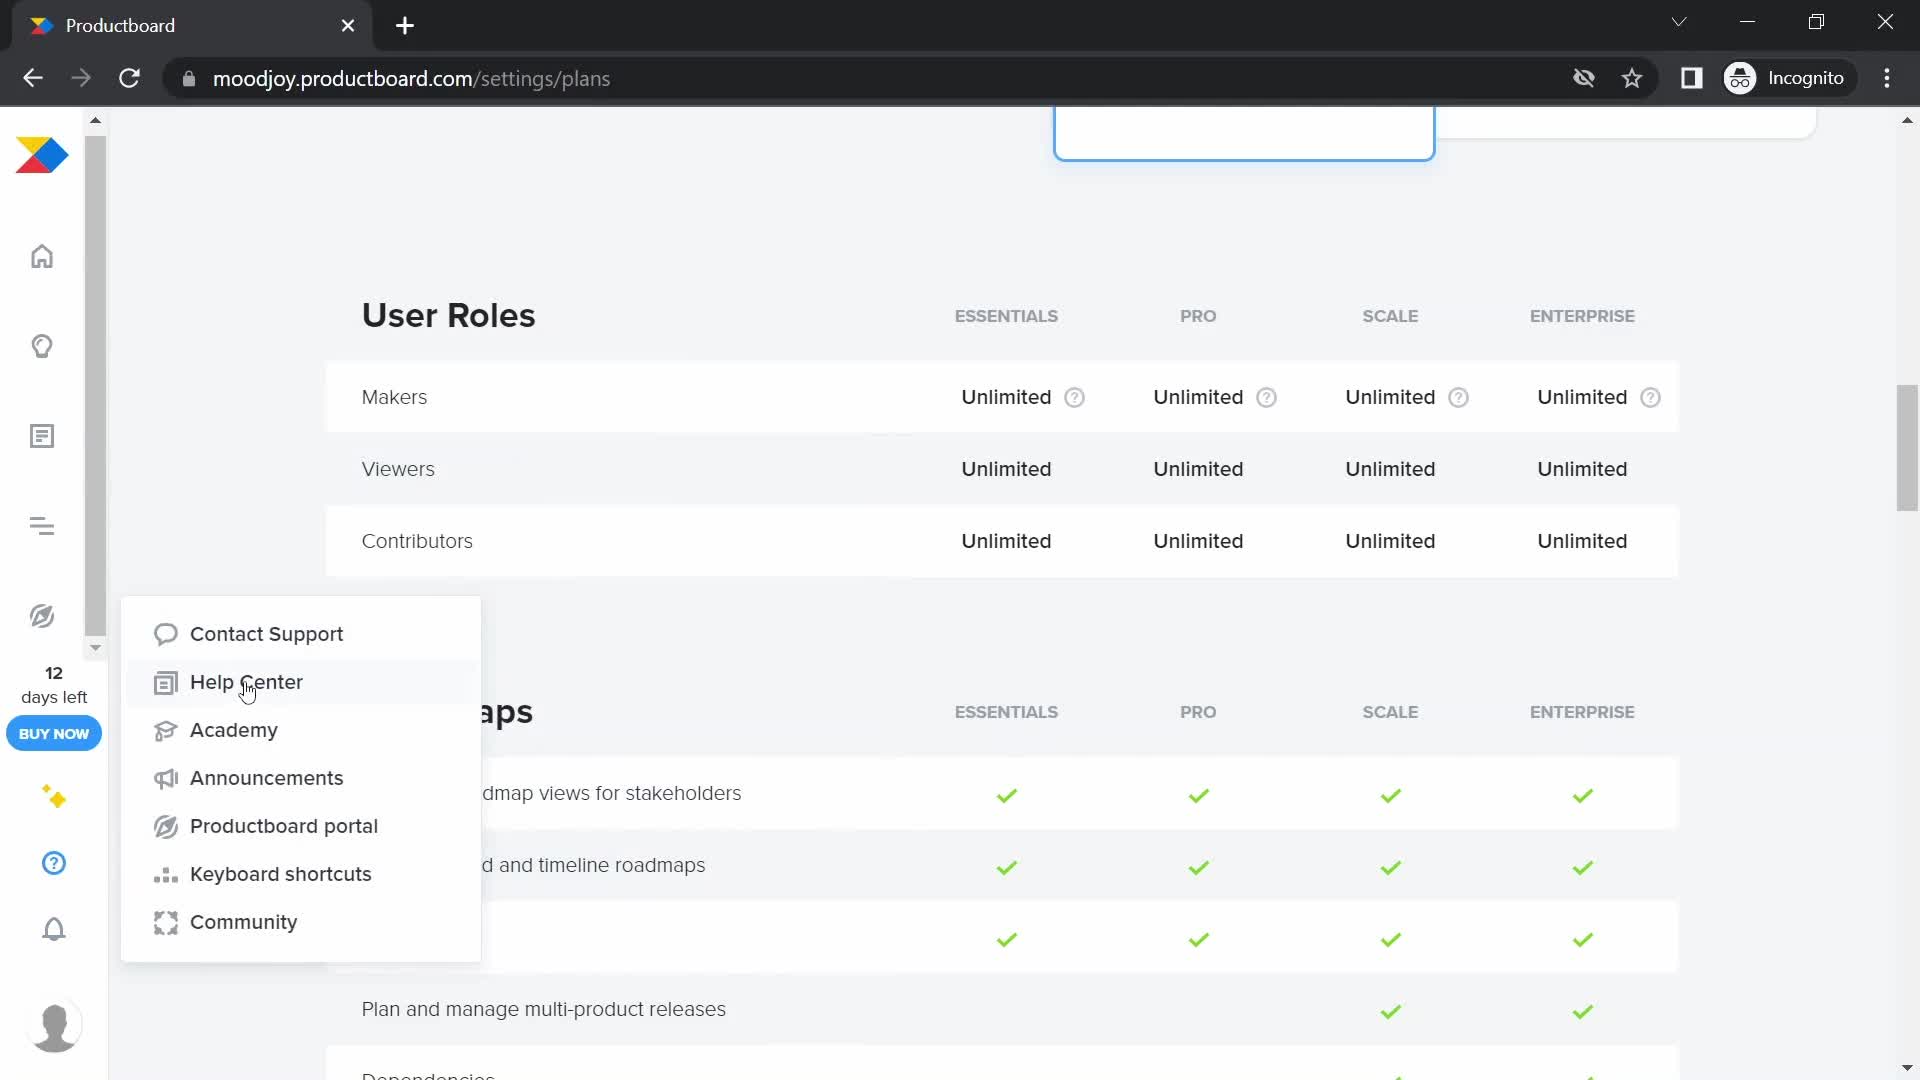Click Enterprise checkmark for multi-product releases
This screenshot has height=1080, width=1920.
coord(1582,1012)
